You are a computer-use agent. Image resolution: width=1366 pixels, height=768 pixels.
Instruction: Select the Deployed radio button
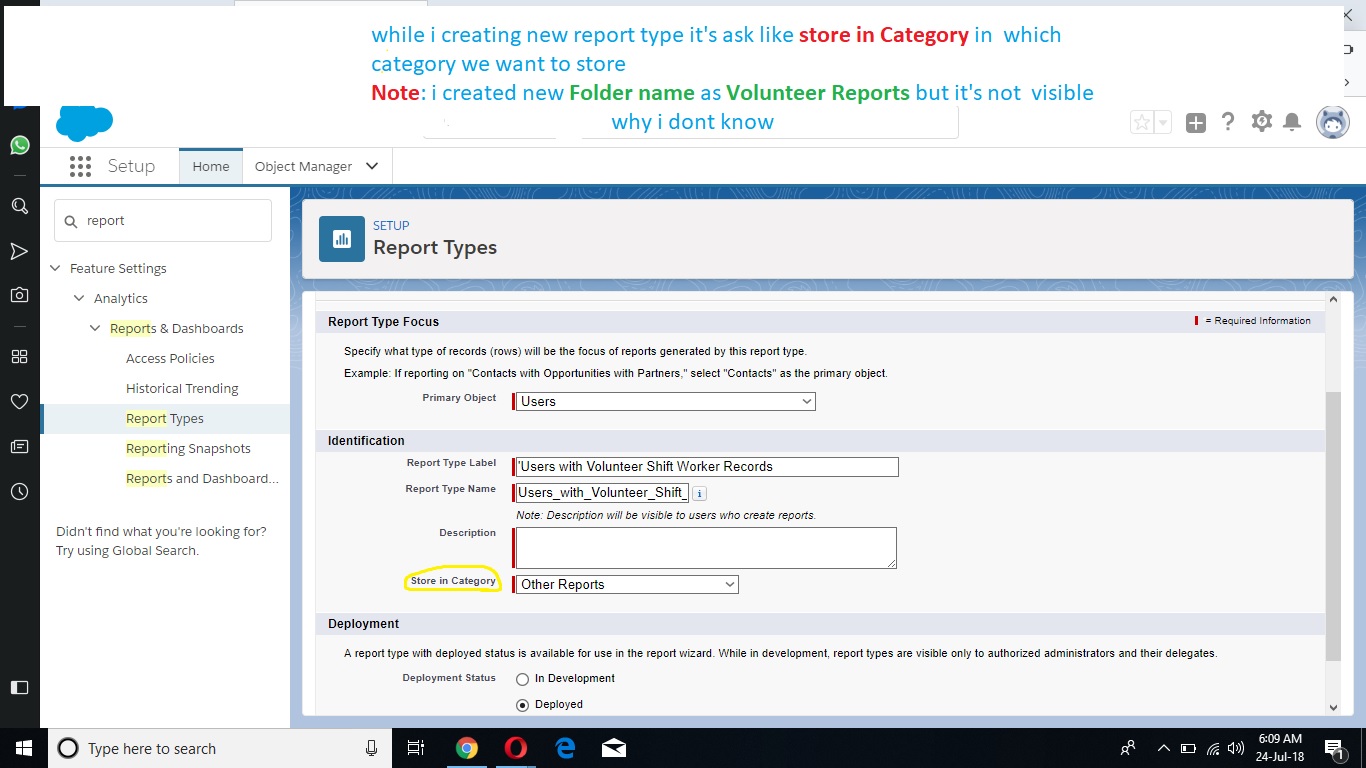[x=522, y=705]
